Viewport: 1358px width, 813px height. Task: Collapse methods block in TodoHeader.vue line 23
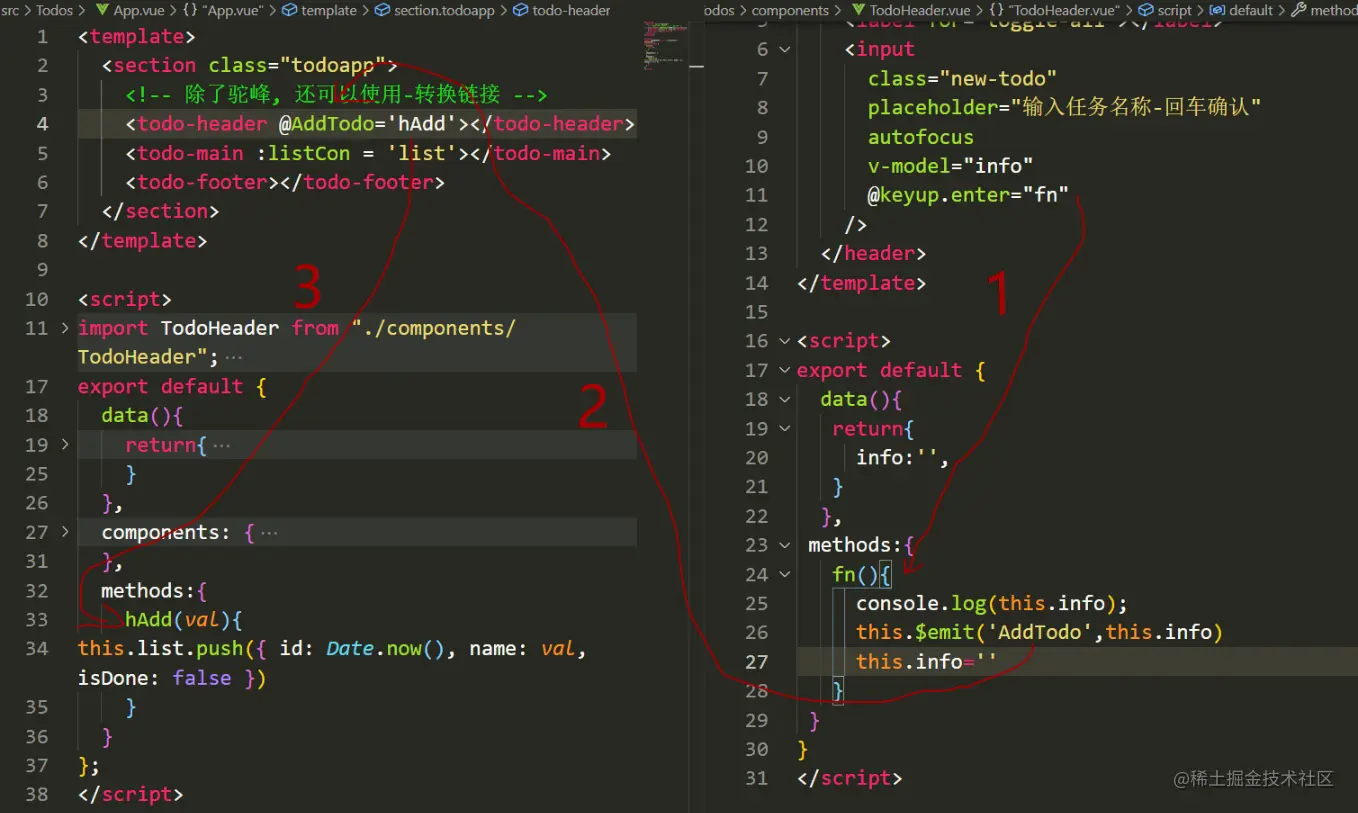[785, 545]
